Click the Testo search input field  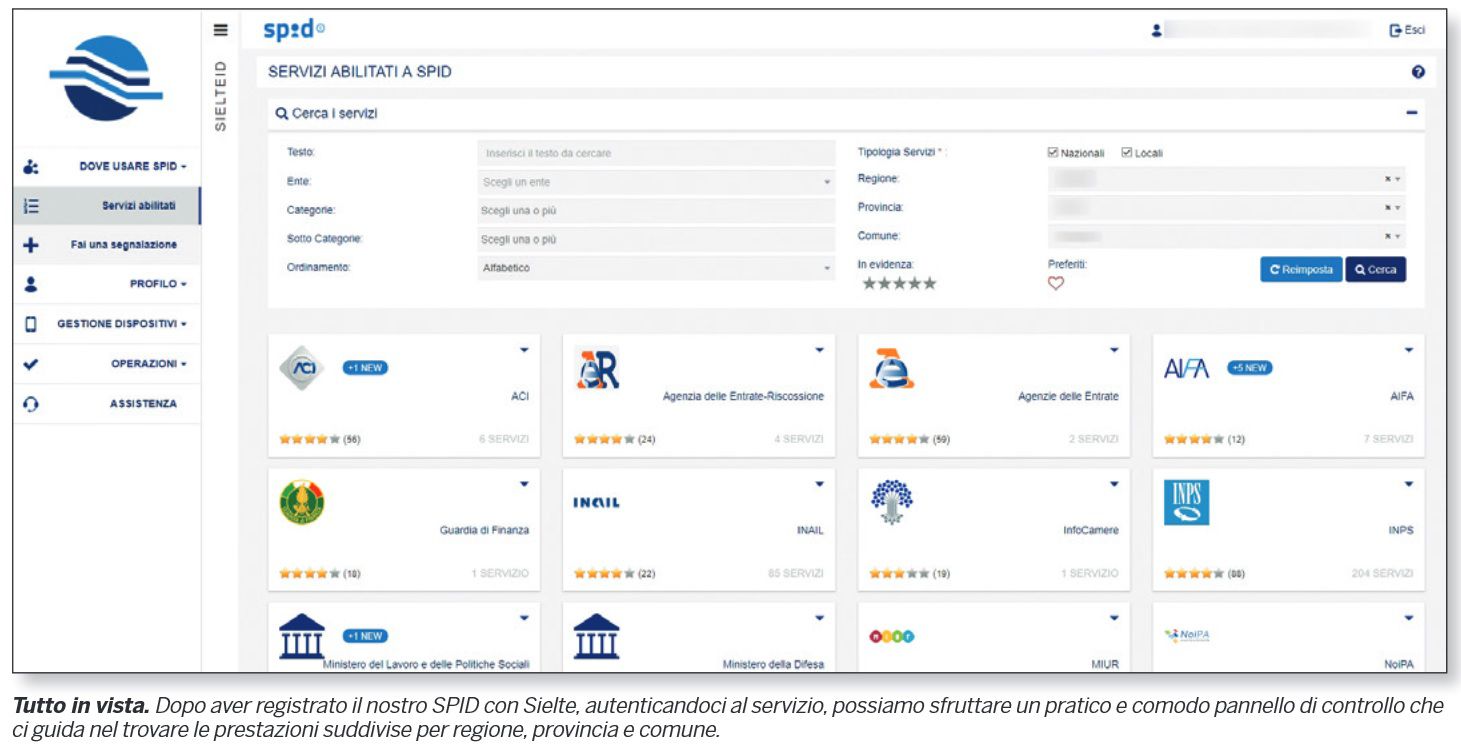(x=656, y=153)
